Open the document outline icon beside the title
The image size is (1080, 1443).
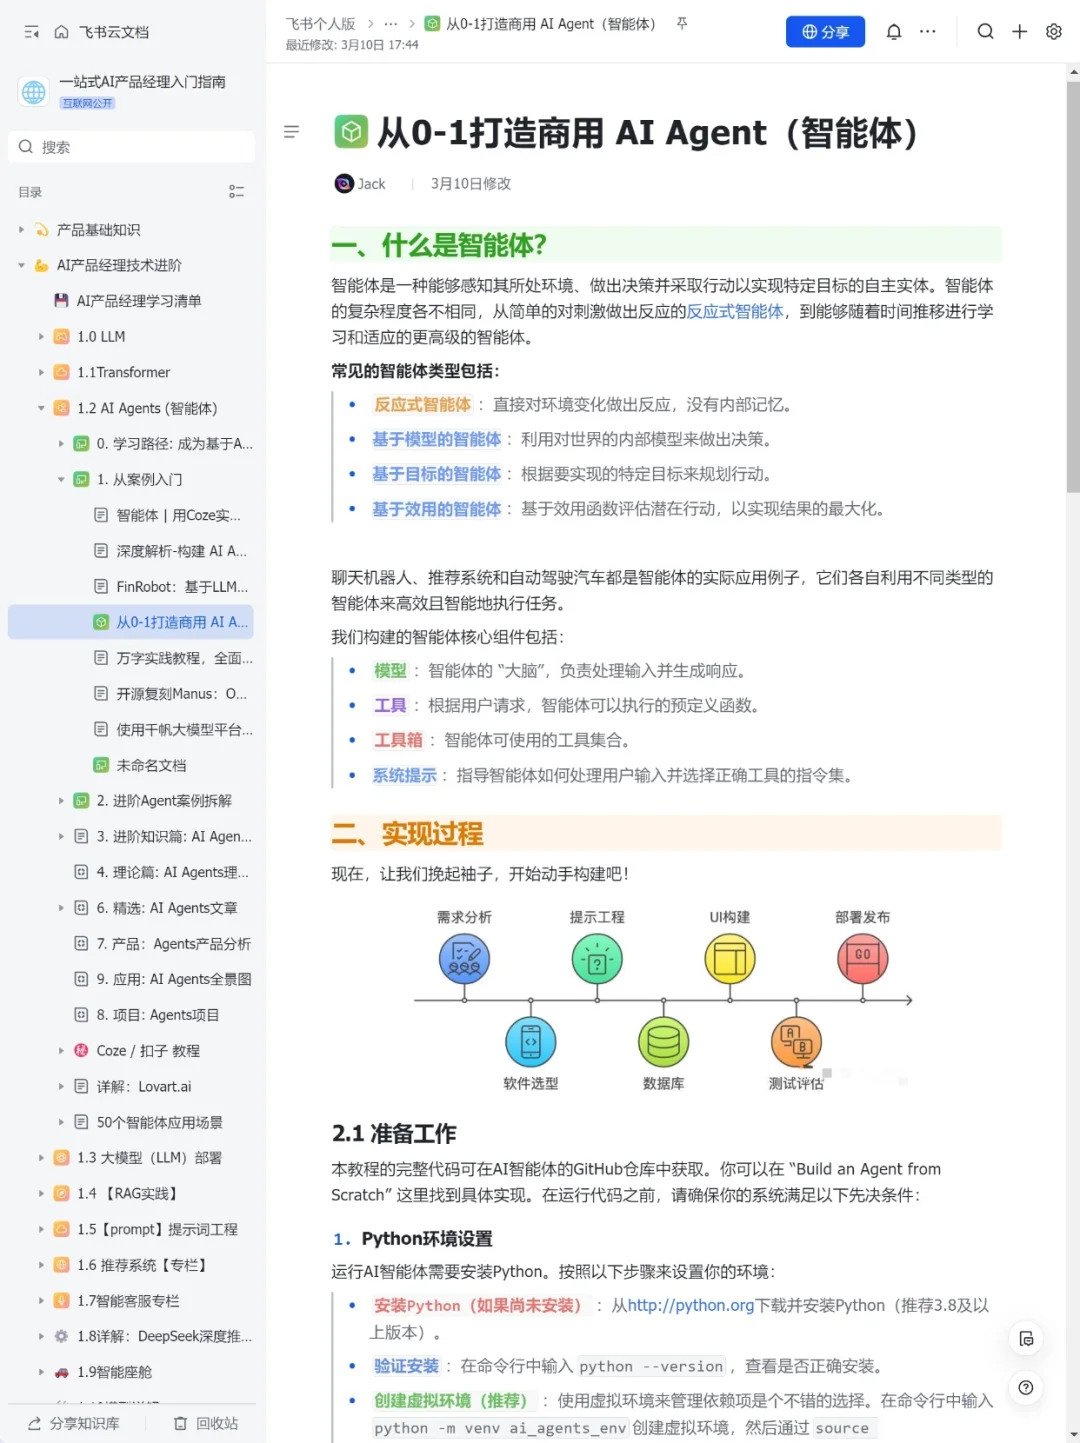coord(291,131)
